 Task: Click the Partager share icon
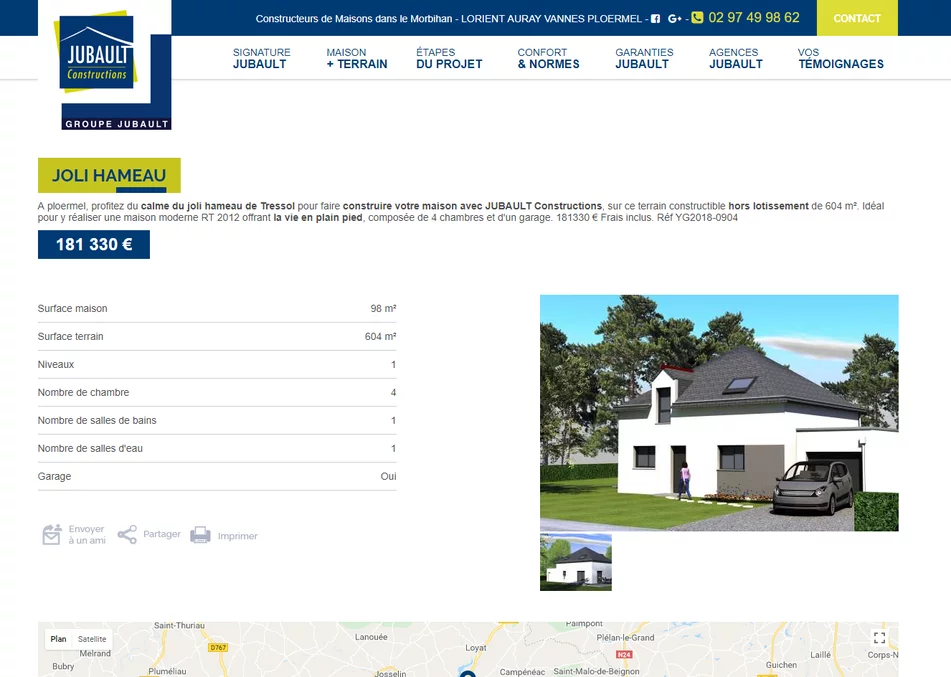pos(127,535)
